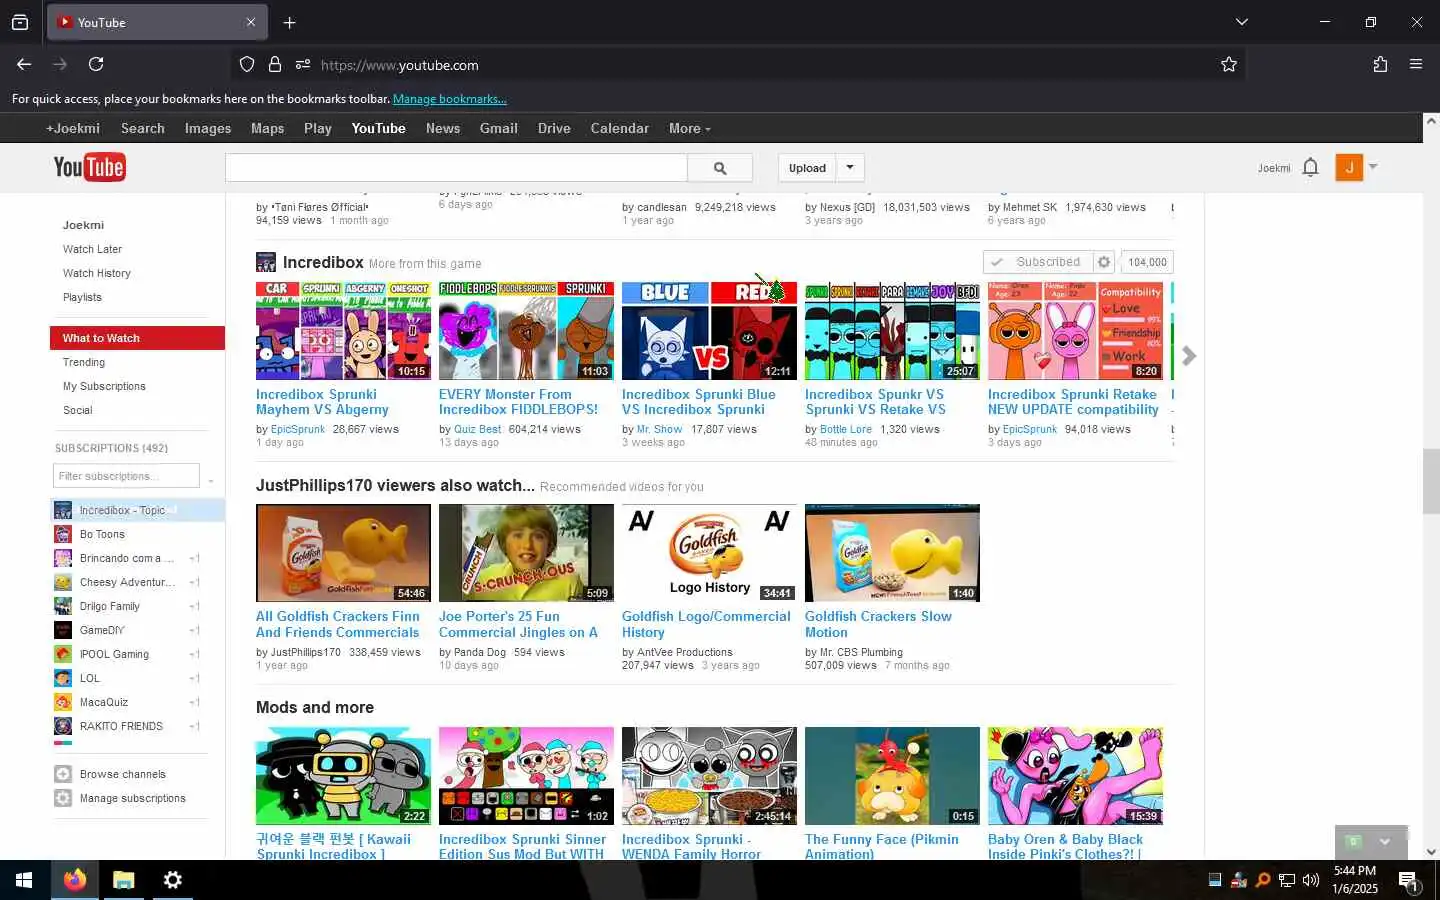Viewport: 1440px width, 900px height.
Task: Click the Manage bookmarks link
Action: 450,99
